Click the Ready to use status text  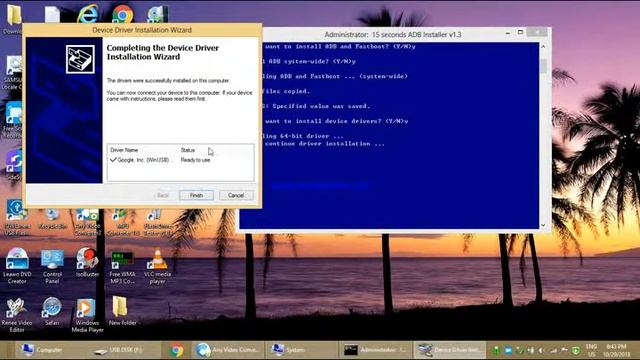coord(196,160)
